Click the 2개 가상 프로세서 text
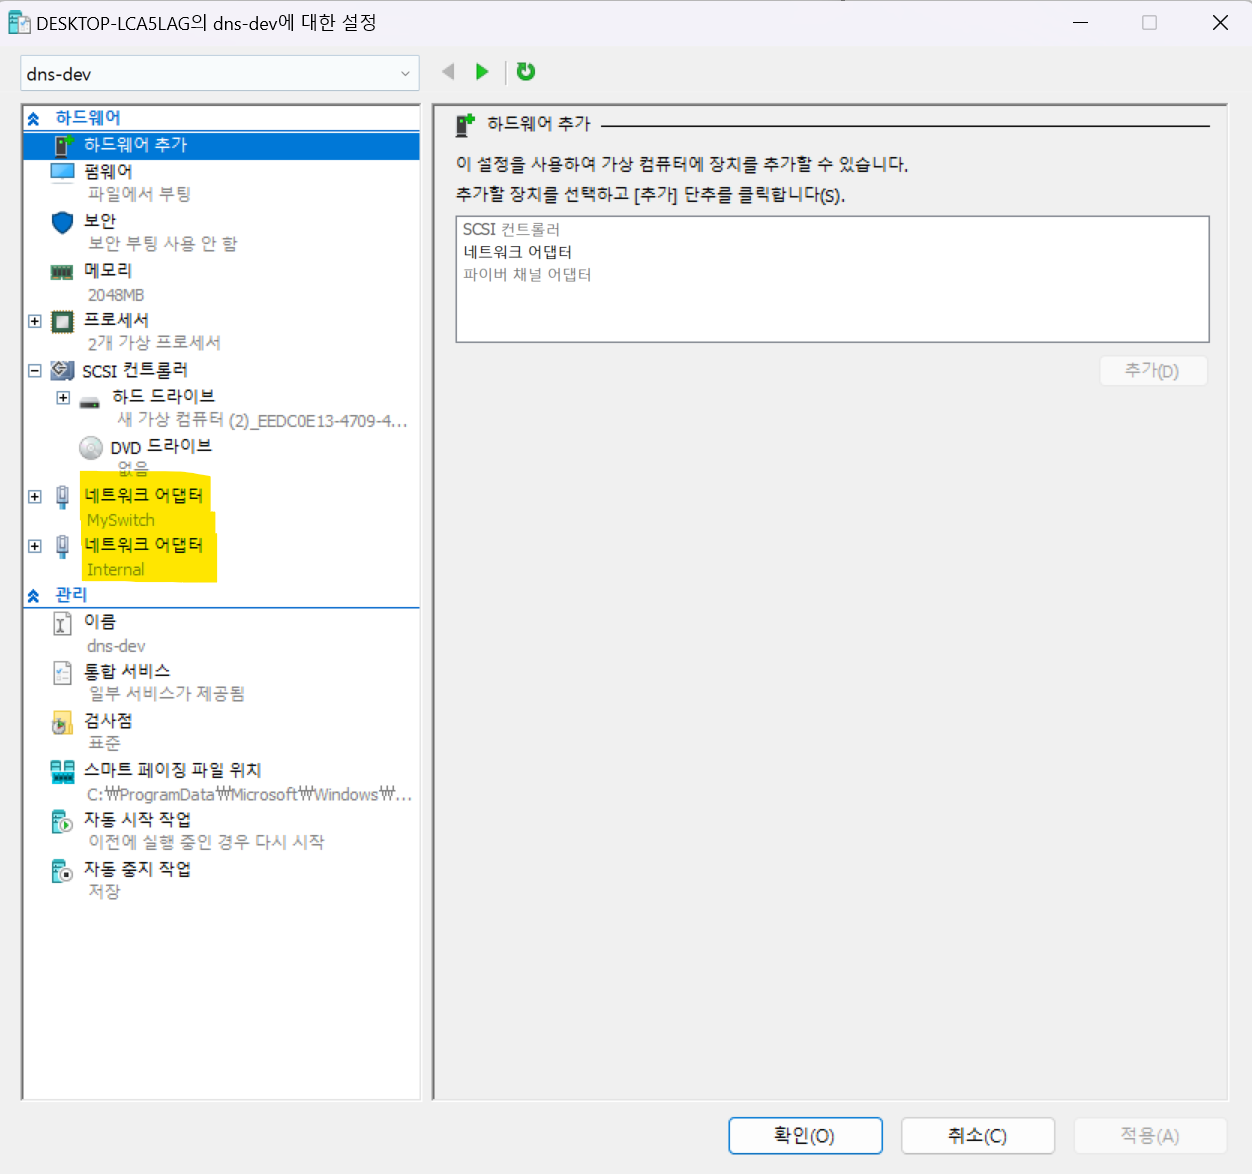The width and height of the screenshot is (1252, 1174). point(154,343)
